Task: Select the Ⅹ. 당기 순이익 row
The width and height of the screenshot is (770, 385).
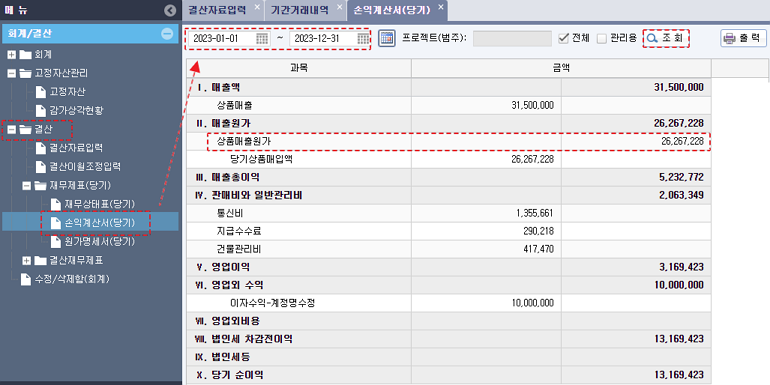Action: (x=449, y=375)
